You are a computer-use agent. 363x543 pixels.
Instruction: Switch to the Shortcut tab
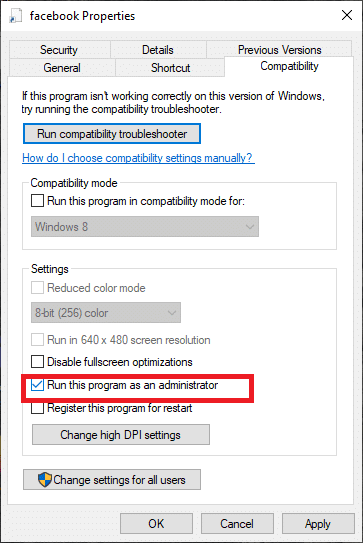tap(170, 68)
